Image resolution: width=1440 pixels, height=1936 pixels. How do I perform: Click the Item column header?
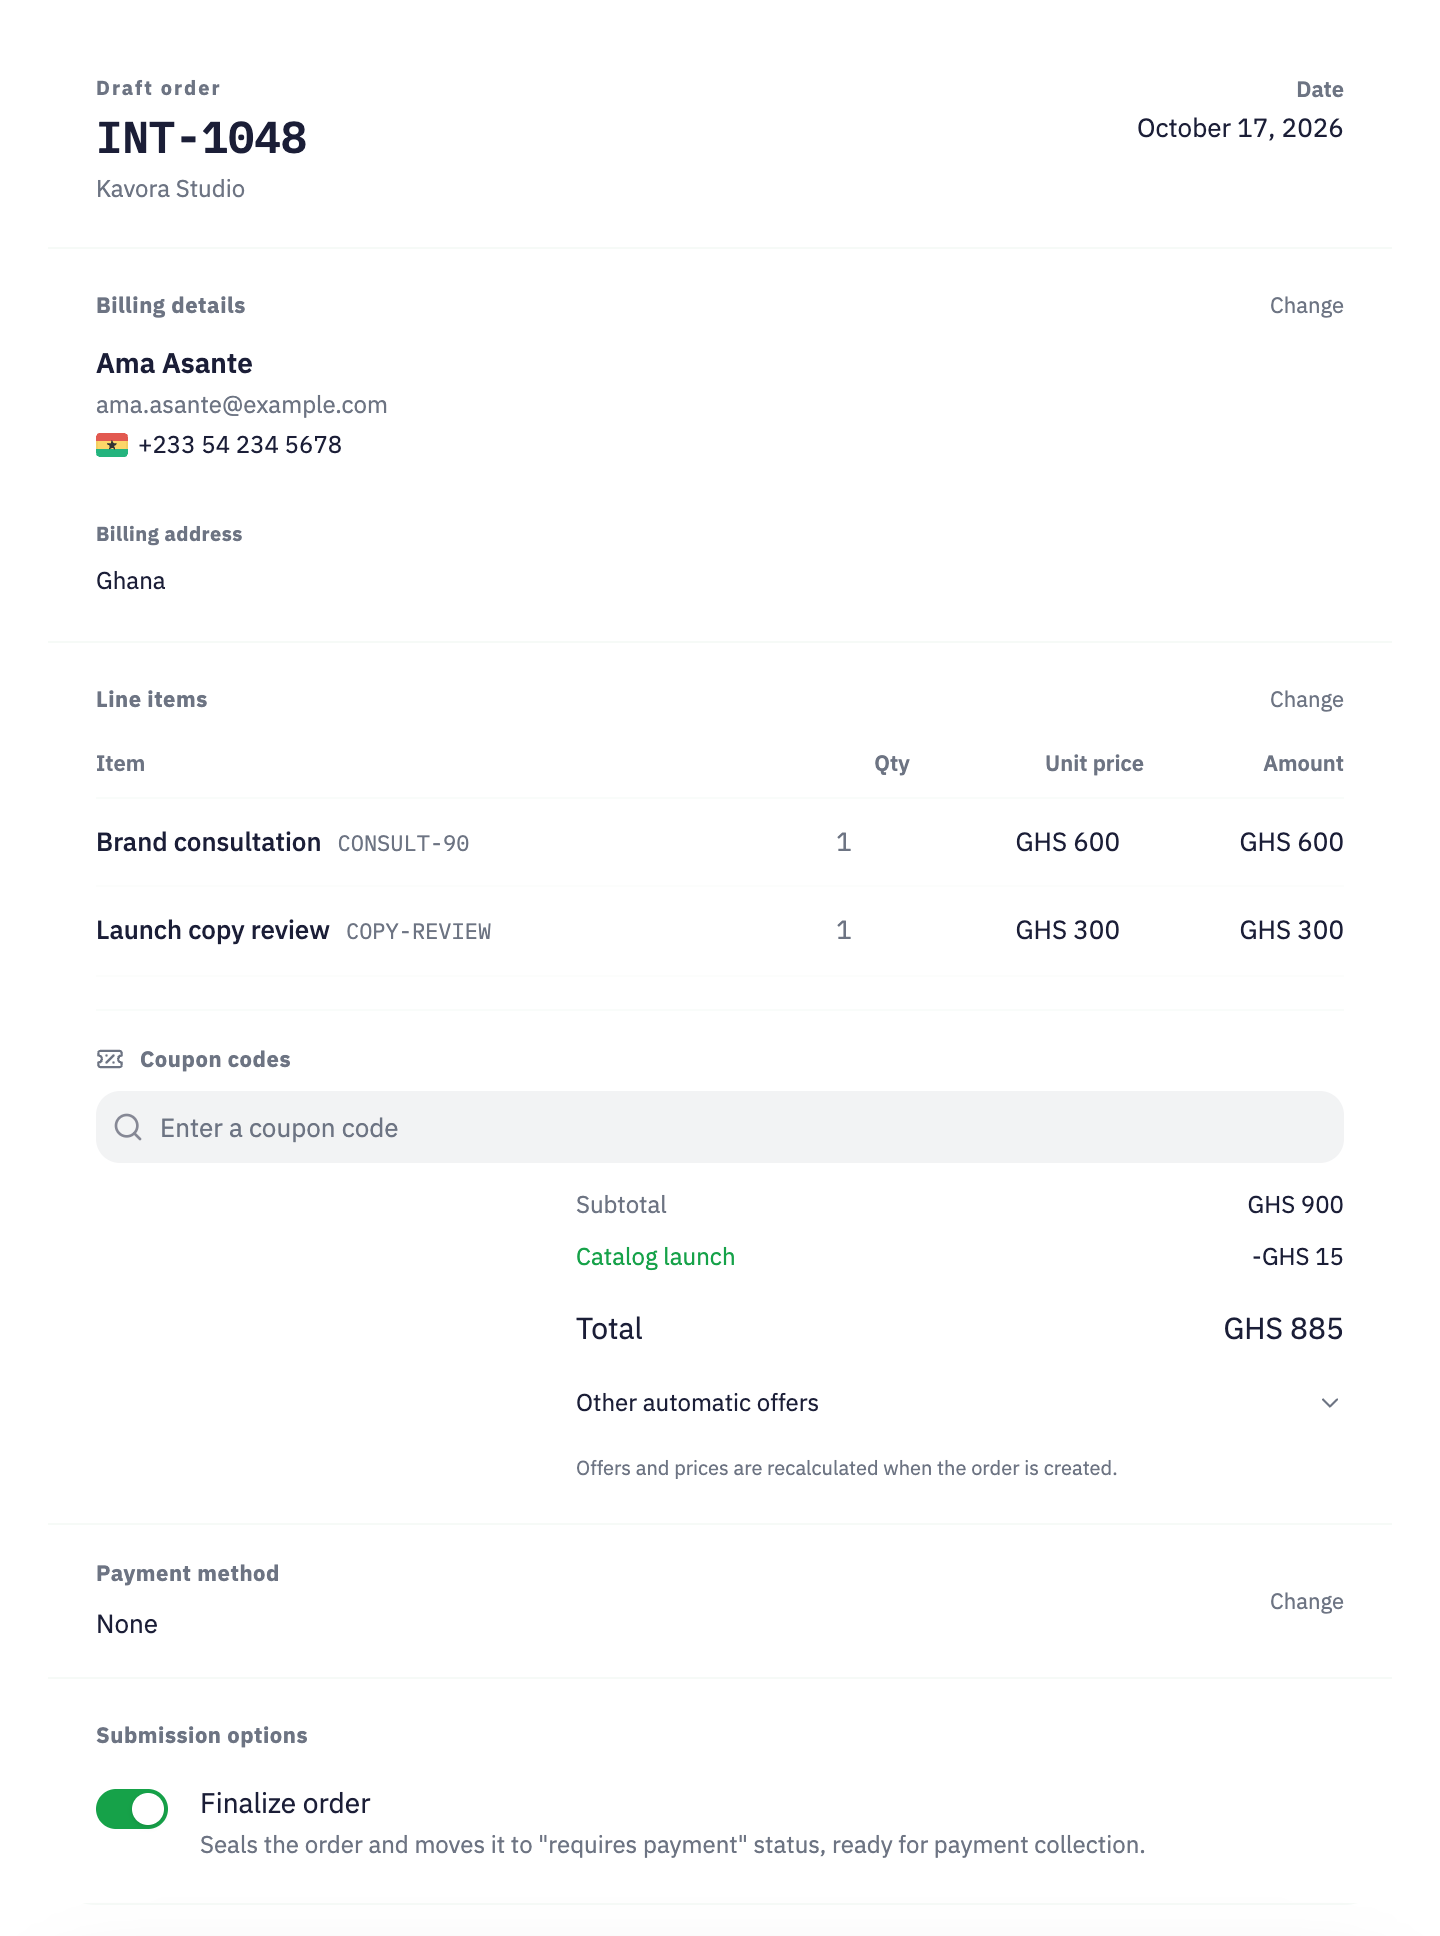120,764
